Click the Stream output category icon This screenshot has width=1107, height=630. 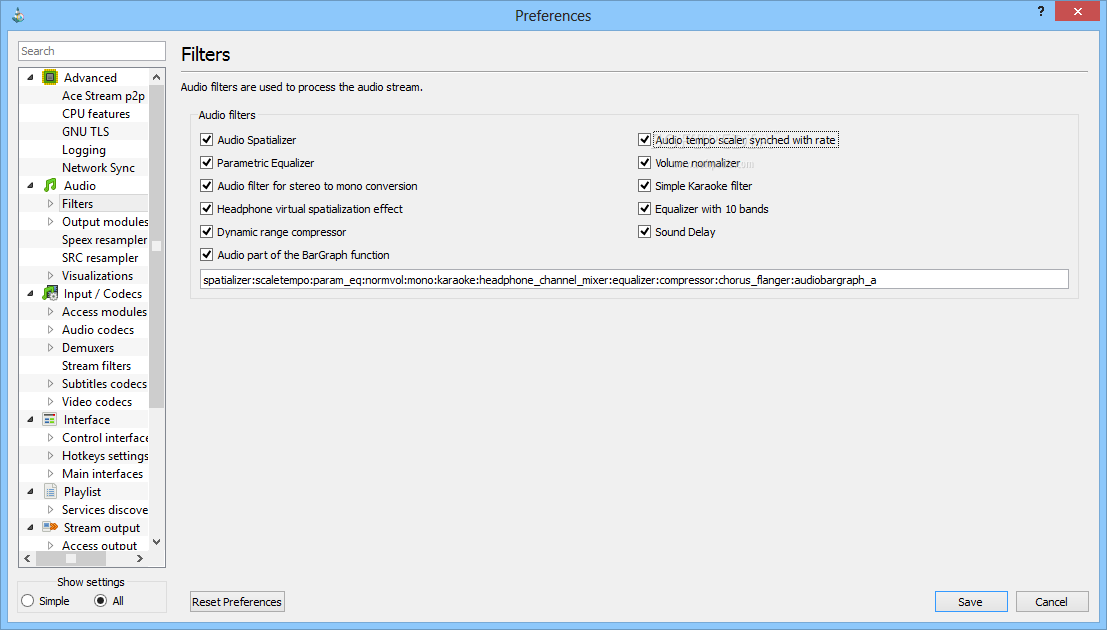click(x=50, y=528)
